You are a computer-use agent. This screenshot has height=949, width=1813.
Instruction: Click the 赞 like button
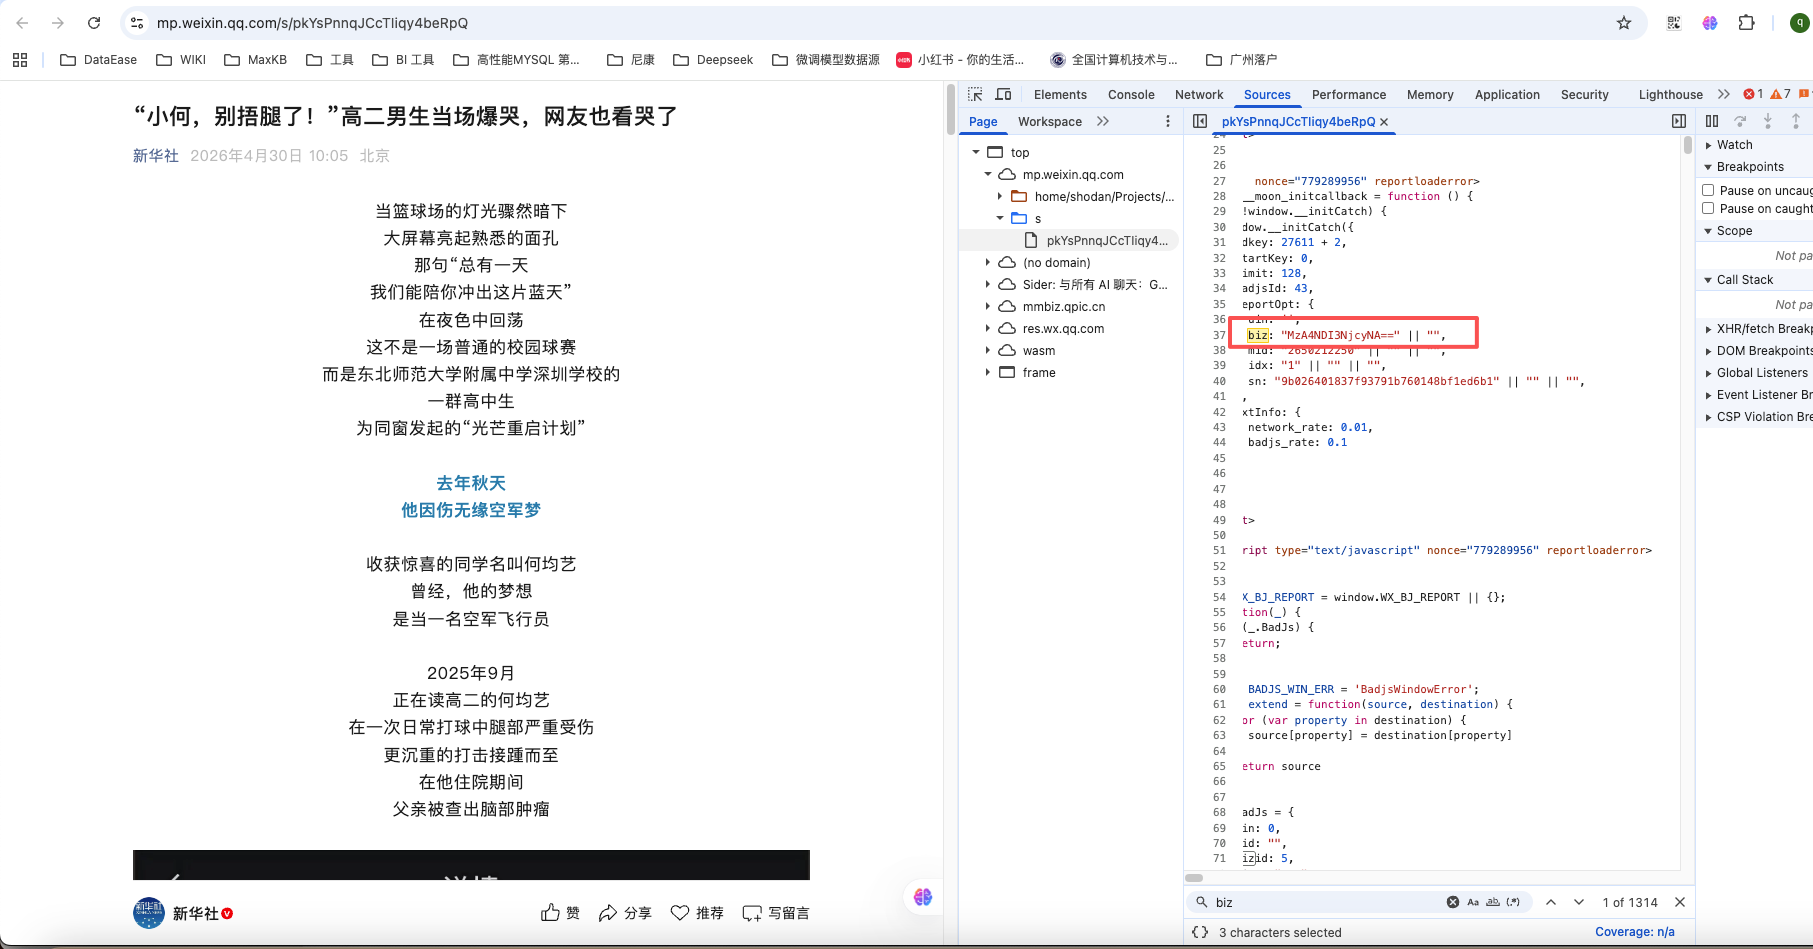coord(560,913)
